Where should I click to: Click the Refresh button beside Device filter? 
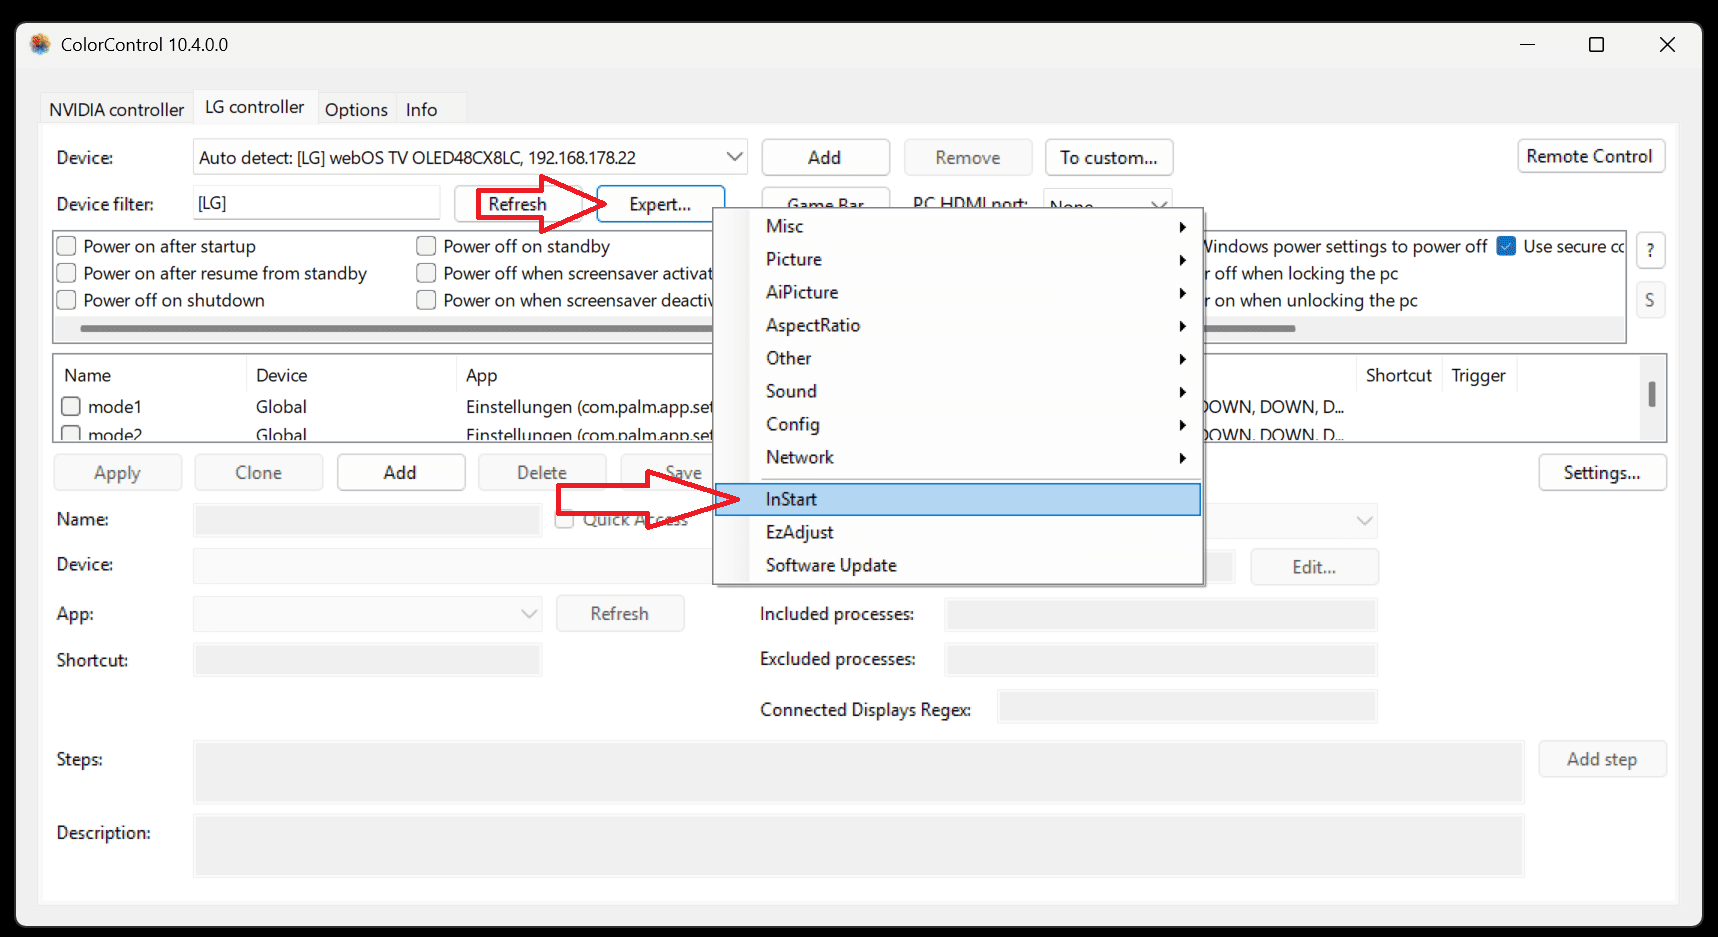click(x=517, y=204)
